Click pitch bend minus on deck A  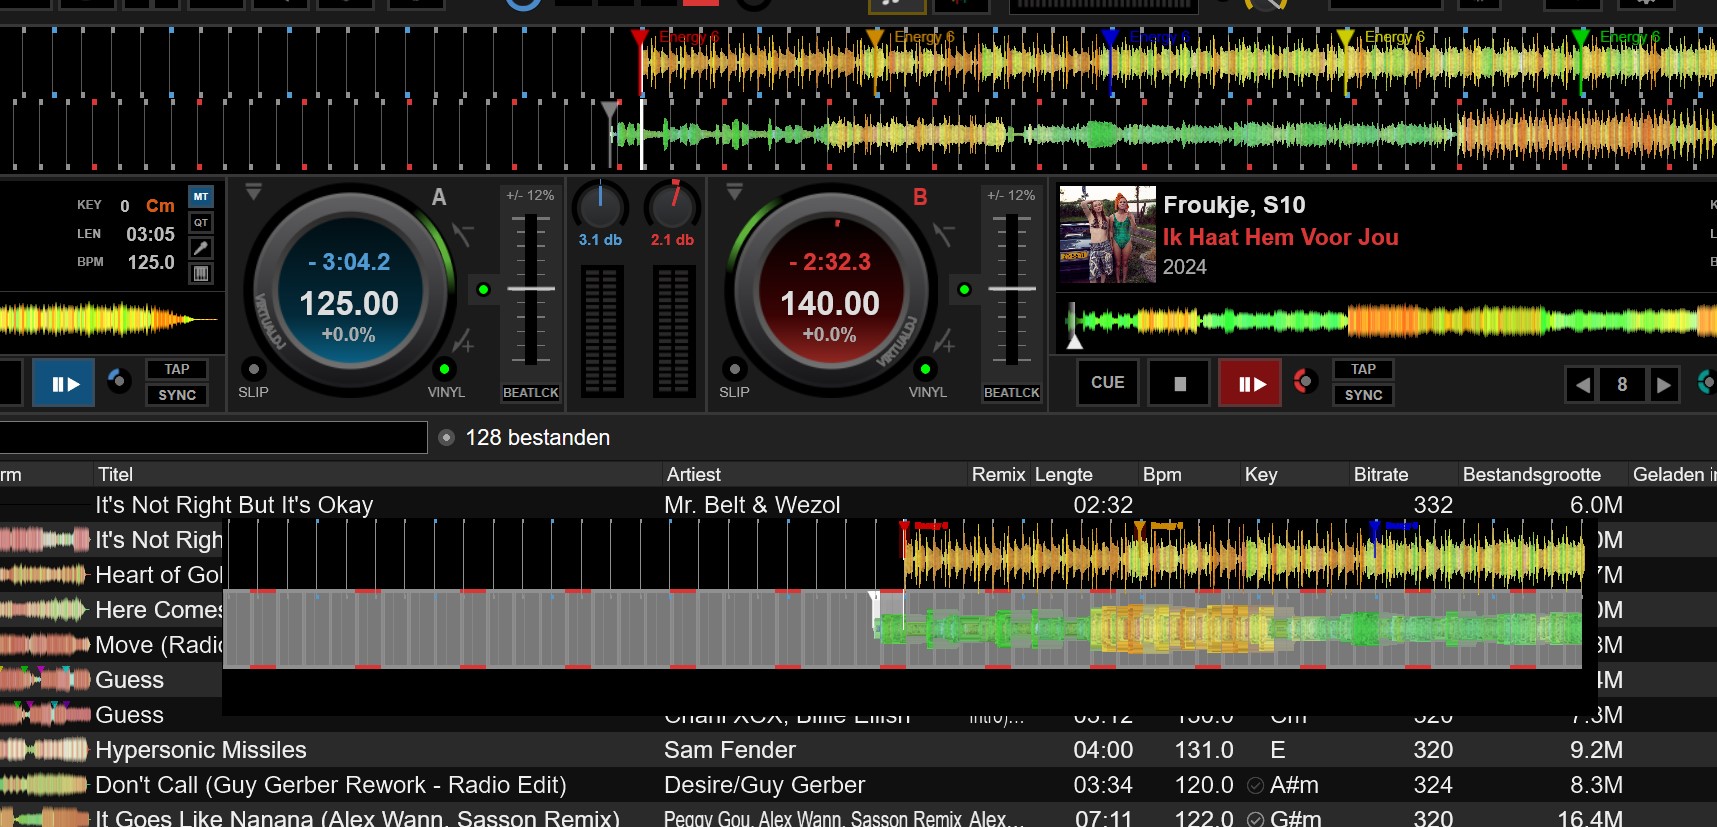click(x=462, y=234)
